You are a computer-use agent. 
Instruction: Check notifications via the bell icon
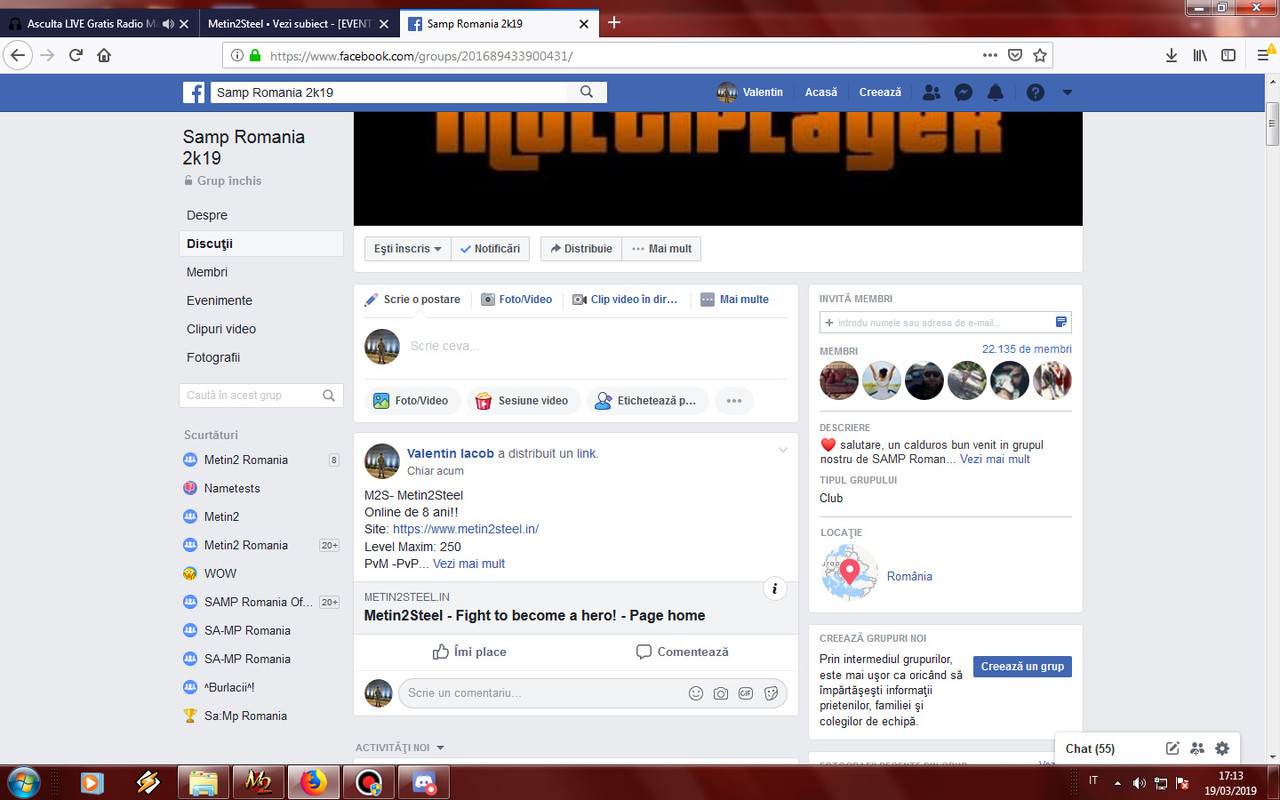(x=995, y=92)
